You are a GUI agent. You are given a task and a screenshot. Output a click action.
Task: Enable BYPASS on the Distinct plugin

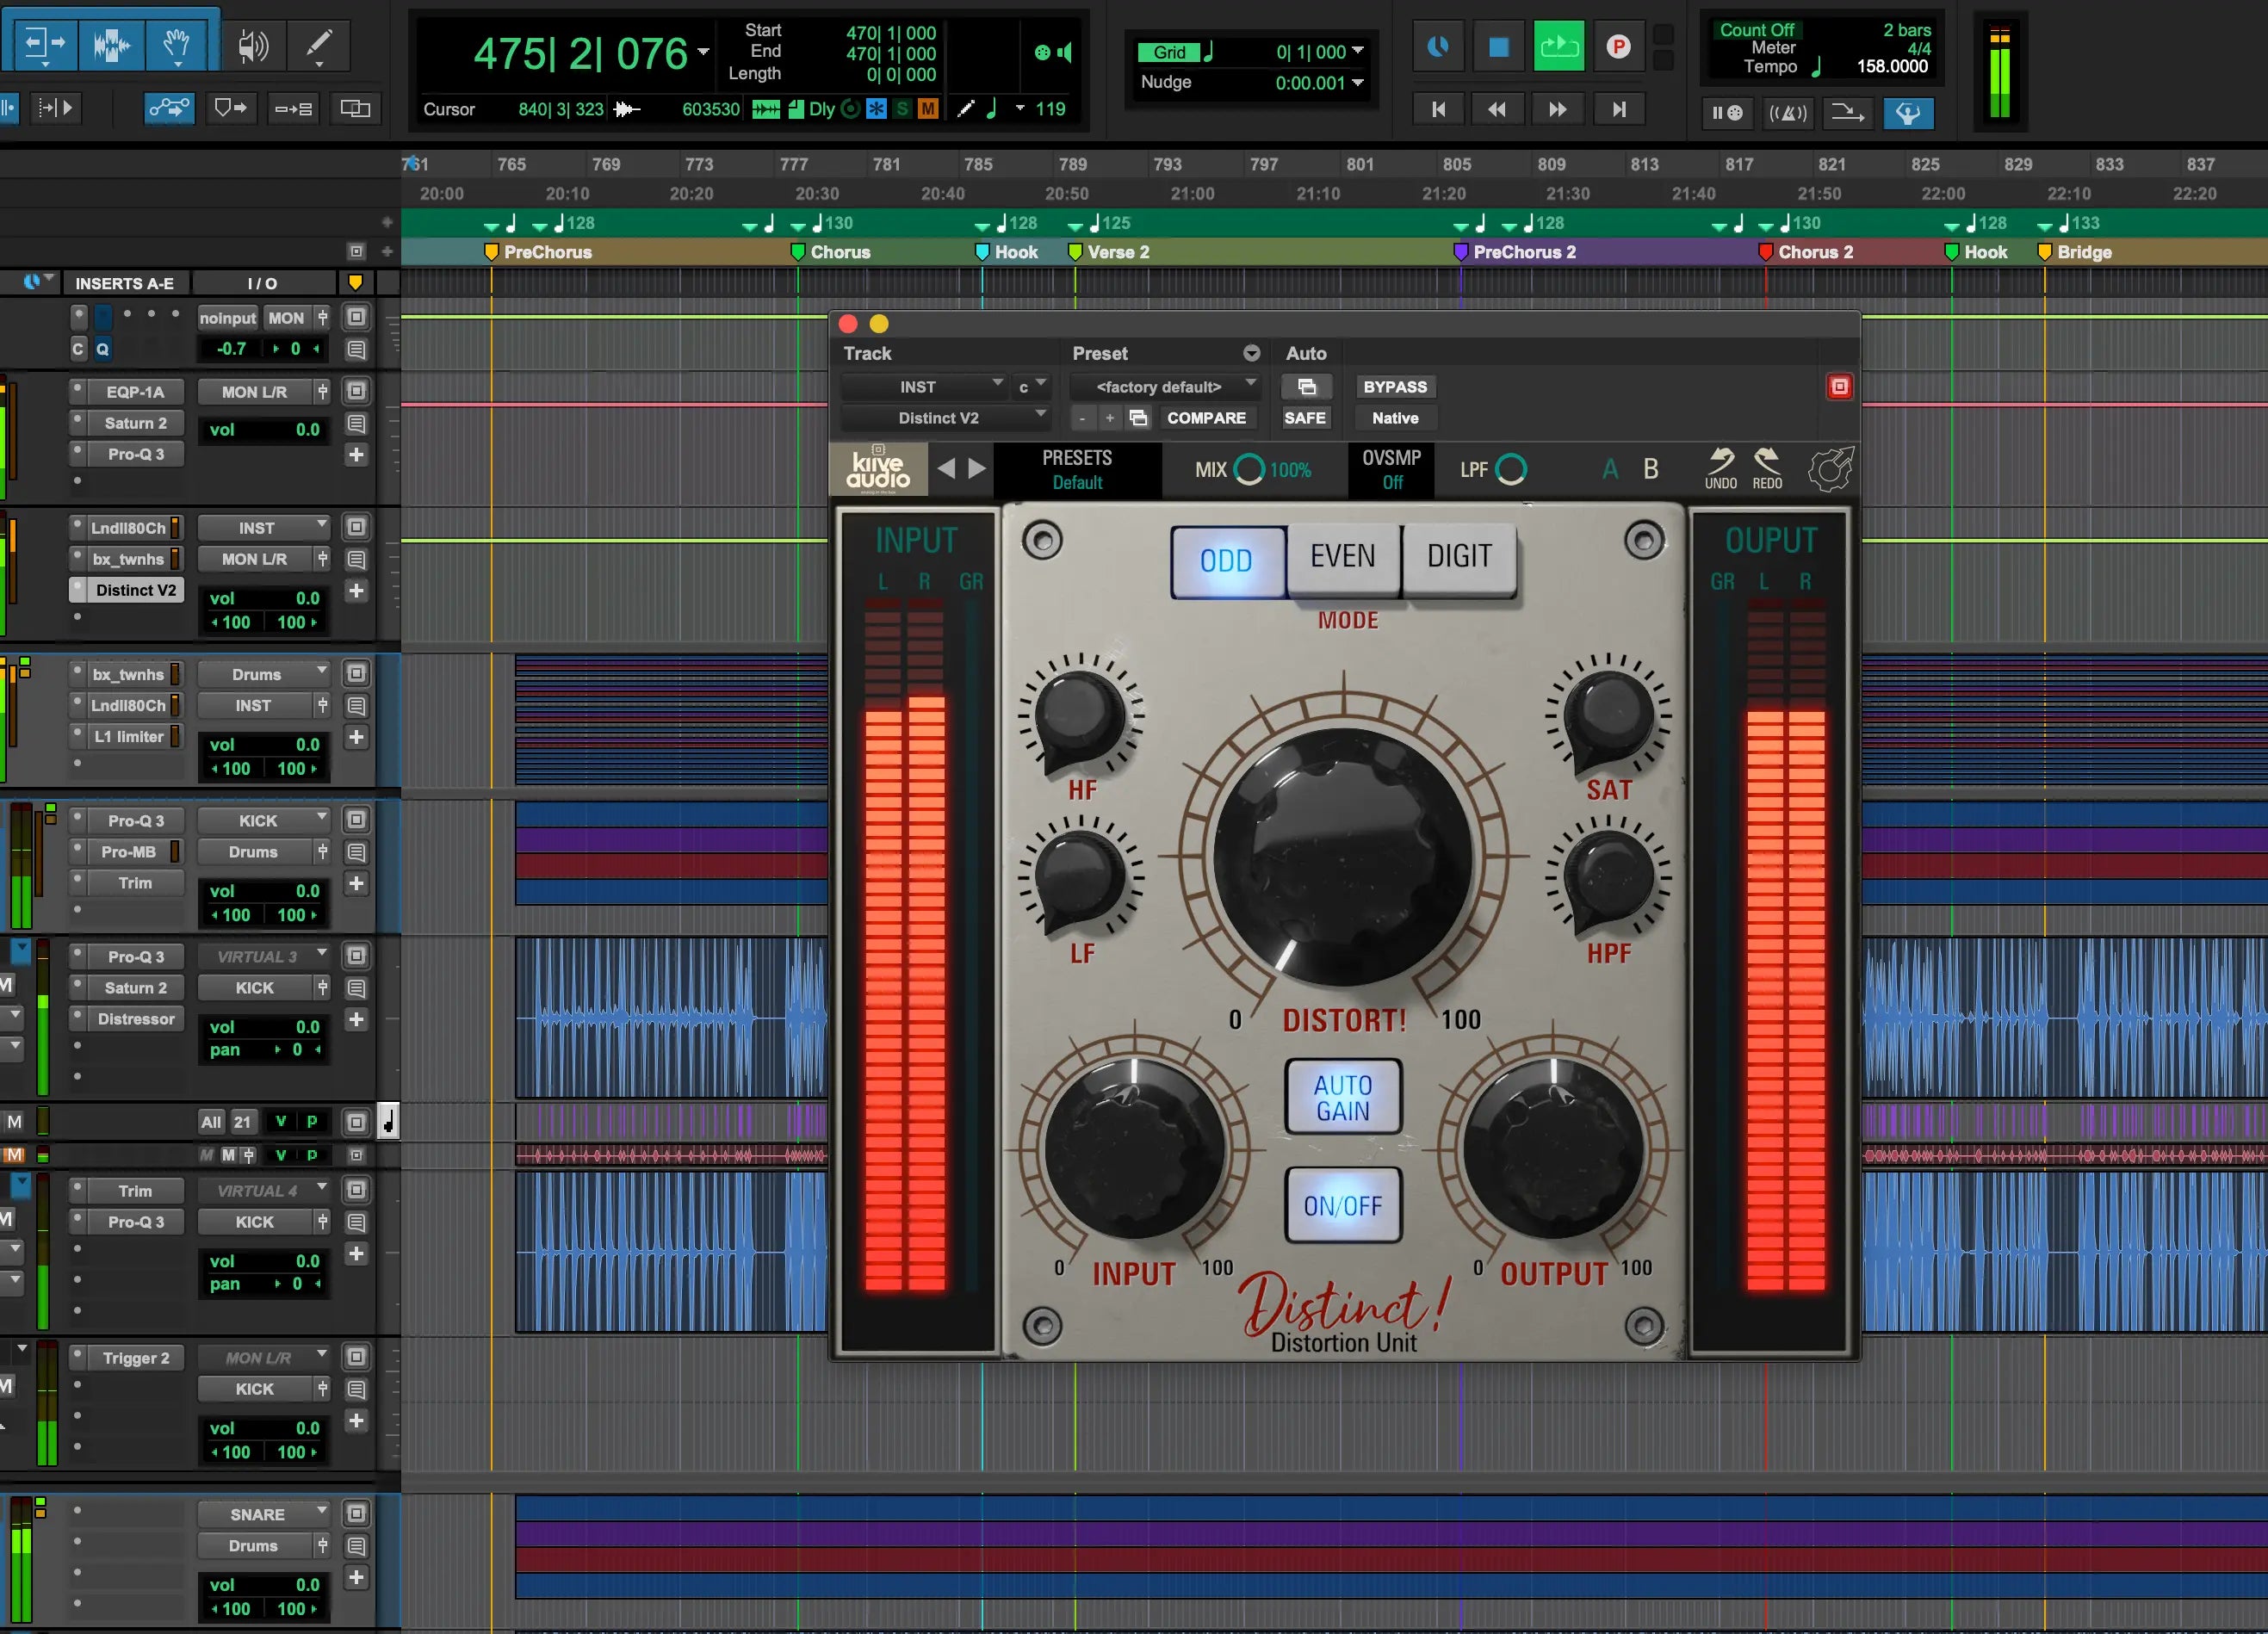click(1394, 386)
